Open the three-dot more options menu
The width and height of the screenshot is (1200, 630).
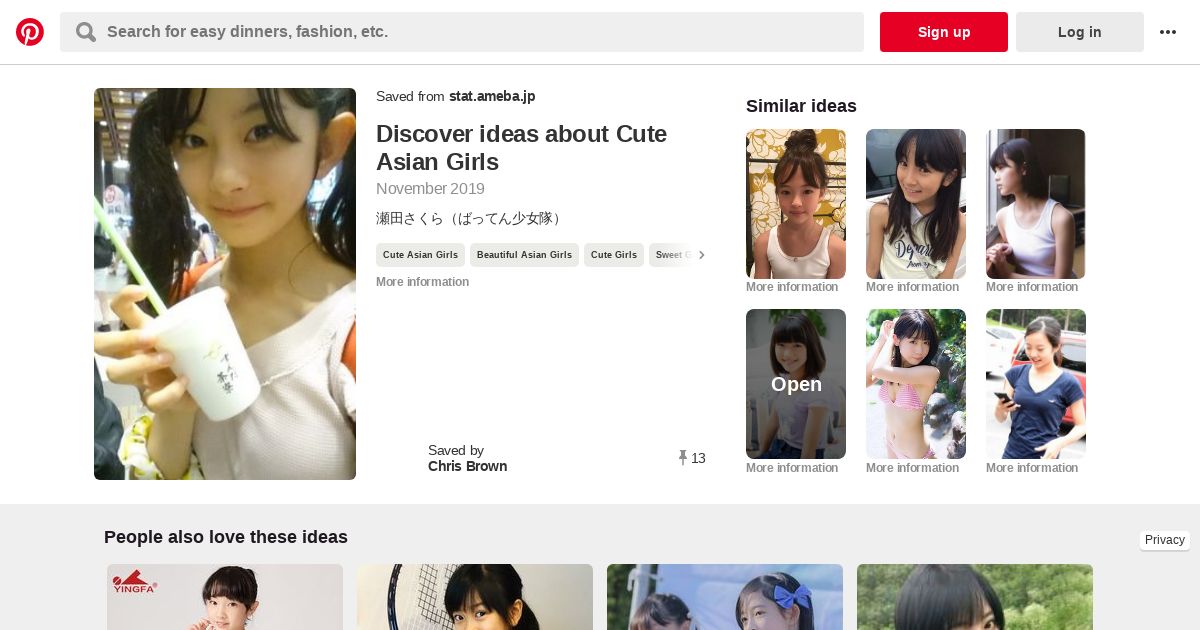[x=1168, y=32]
